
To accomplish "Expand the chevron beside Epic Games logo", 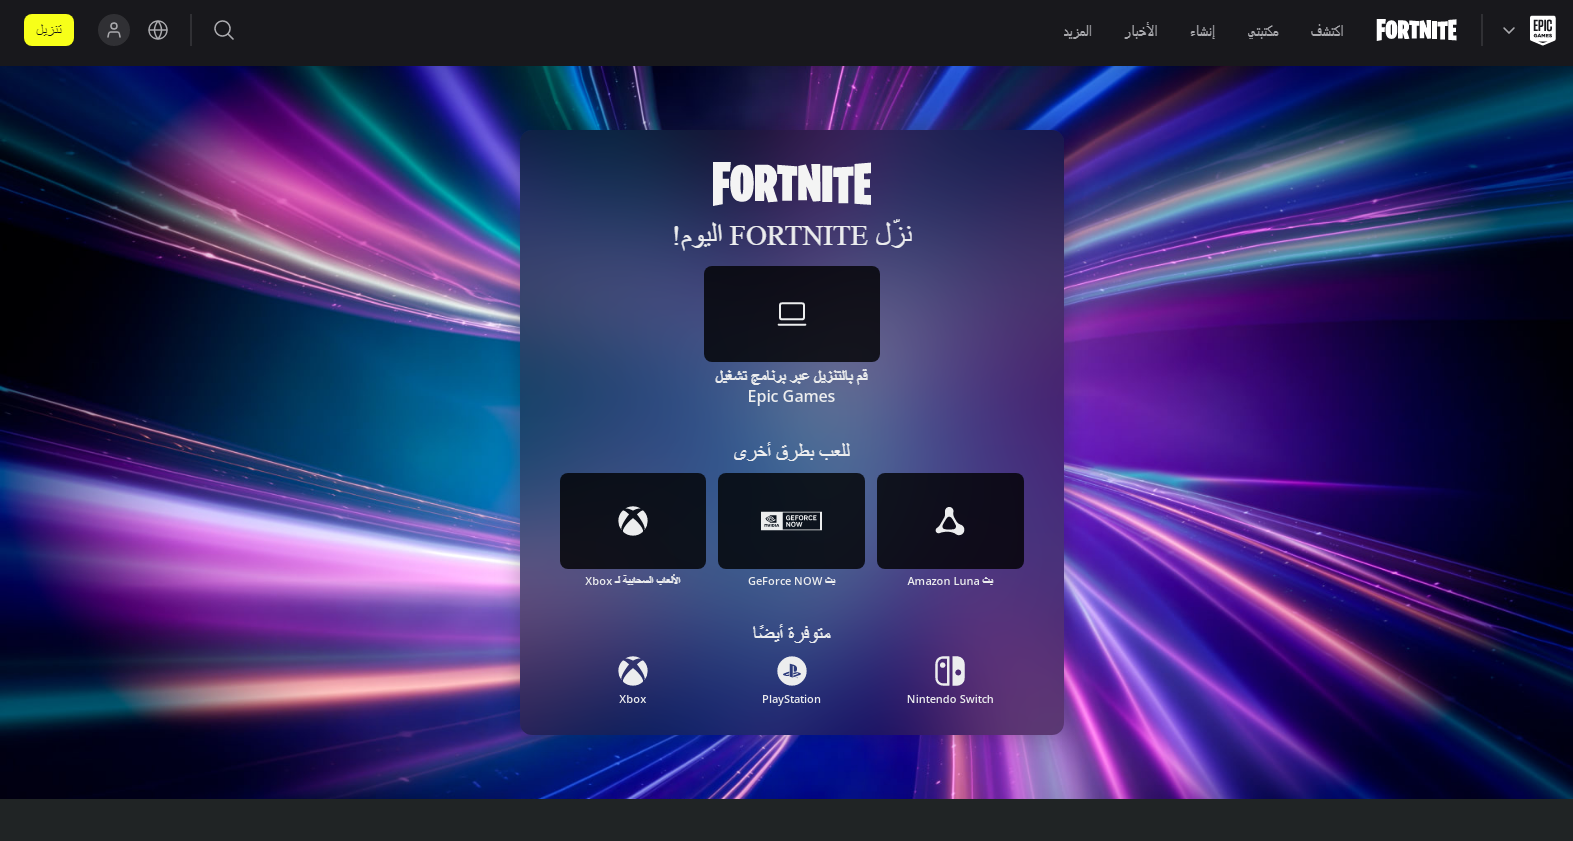I will [x=1508, y=30].
